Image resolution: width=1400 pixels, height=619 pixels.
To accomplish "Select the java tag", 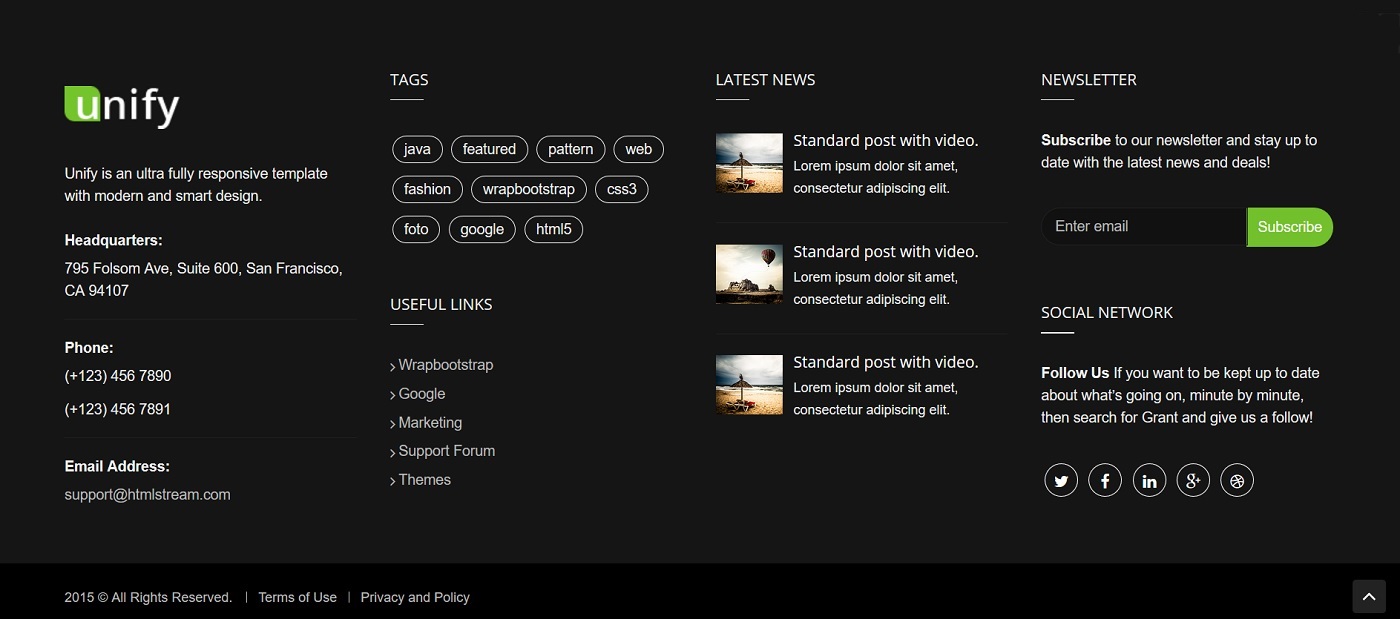I will pyautogui.click(x=417, y=149).
